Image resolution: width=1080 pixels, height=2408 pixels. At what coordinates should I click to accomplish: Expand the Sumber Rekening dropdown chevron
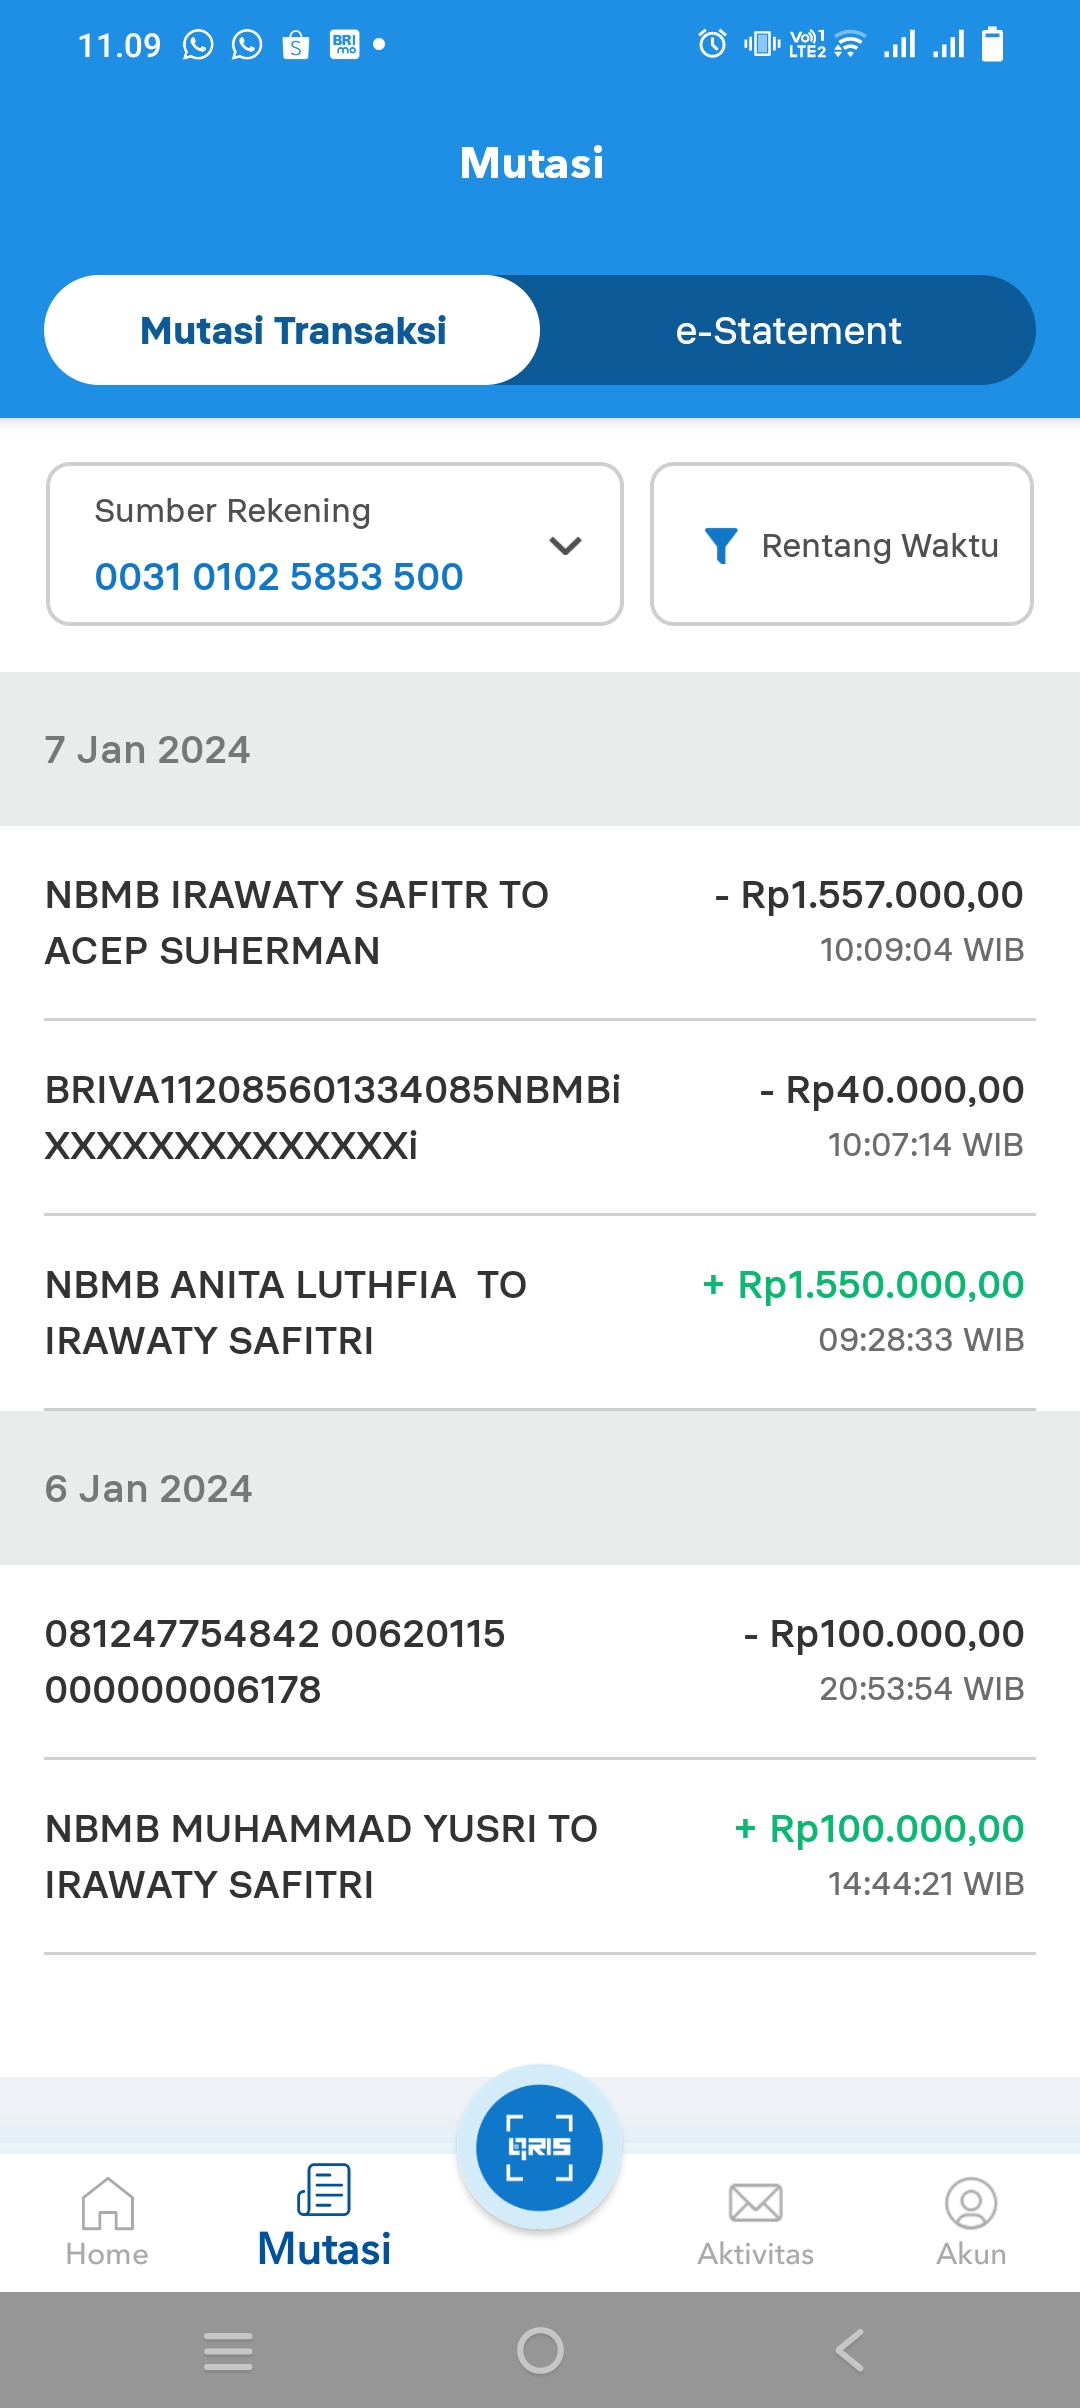coord(565,545)
